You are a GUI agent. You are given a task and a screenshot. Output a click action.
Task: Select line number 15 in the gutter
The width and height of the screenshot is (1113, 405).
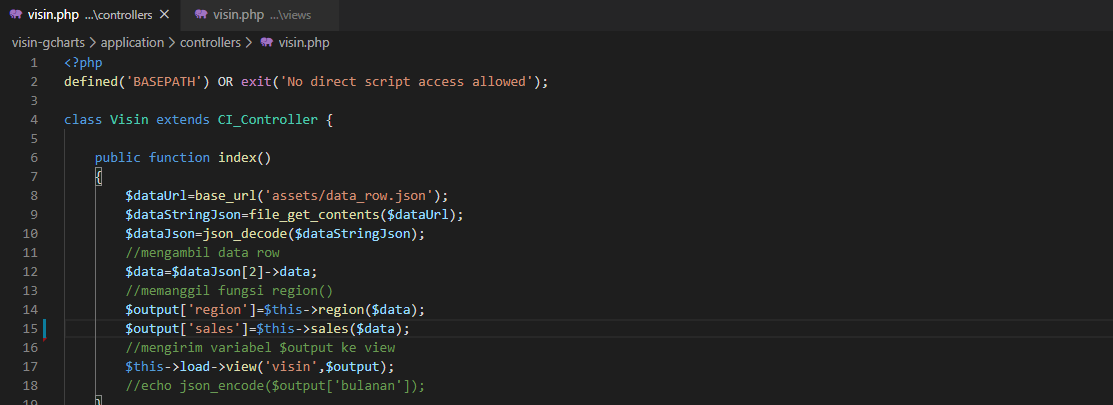(x=31, y=329)
